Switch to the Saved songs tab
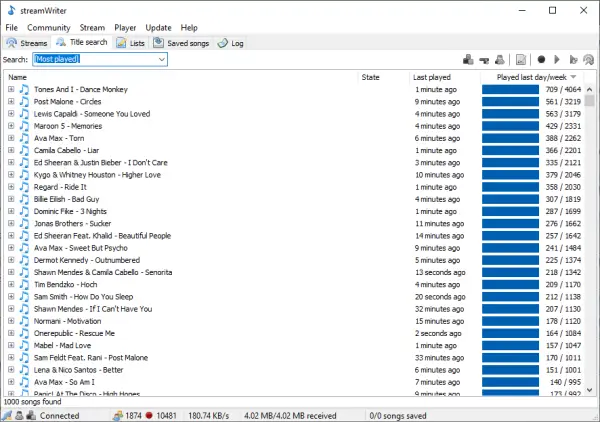Image resolution: width=600 pixels, height=422 pixels. point(181,43)
